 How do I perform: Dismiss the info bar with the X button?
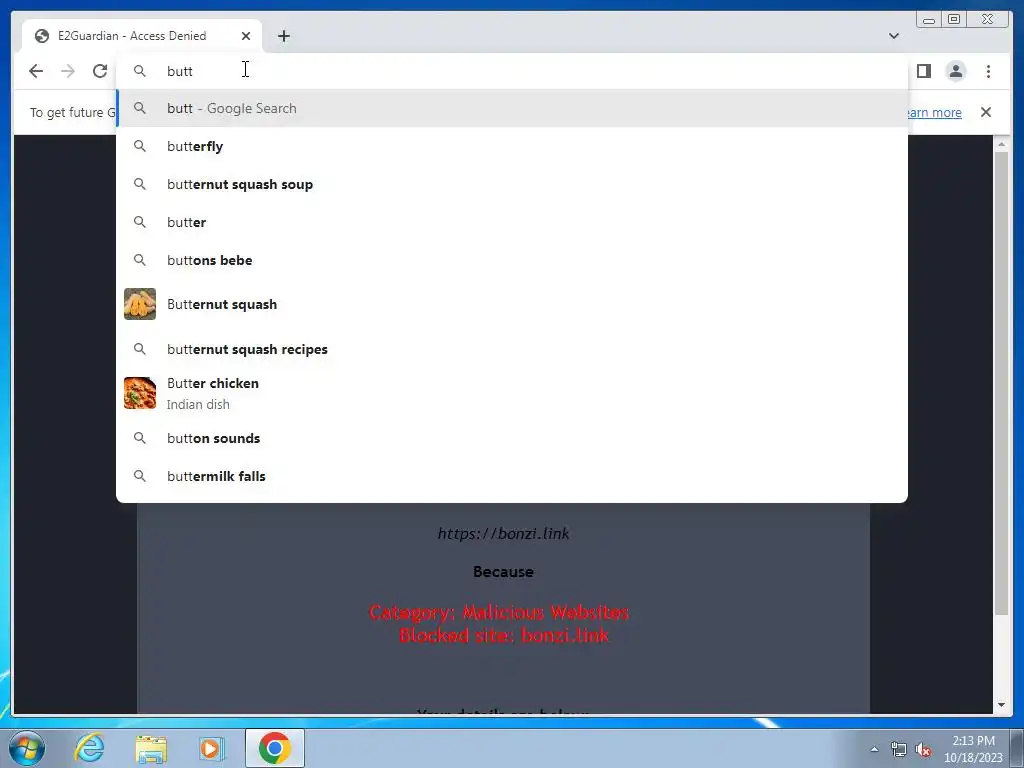coord(986,112)
